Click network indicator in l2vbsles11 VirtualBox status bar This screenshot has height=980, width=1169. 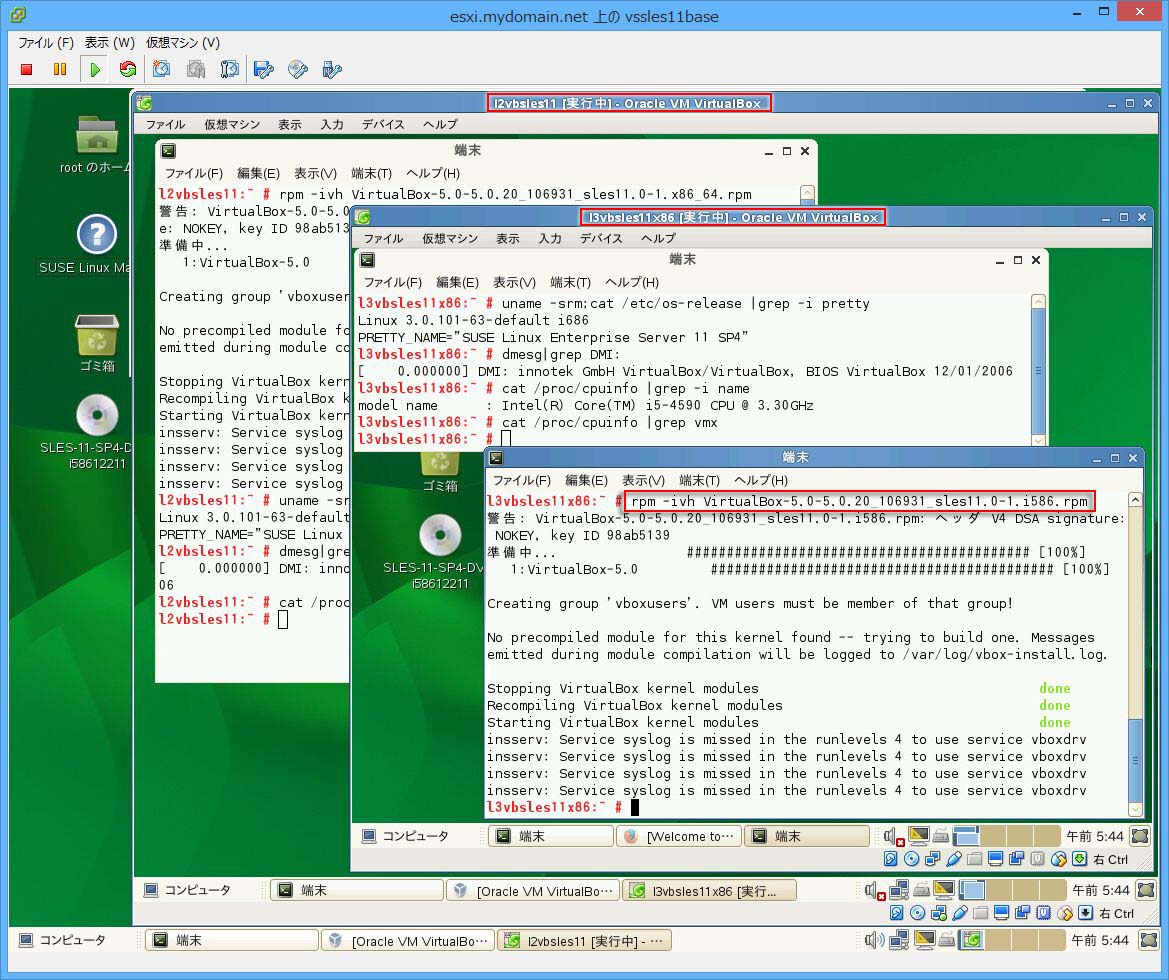939,913
